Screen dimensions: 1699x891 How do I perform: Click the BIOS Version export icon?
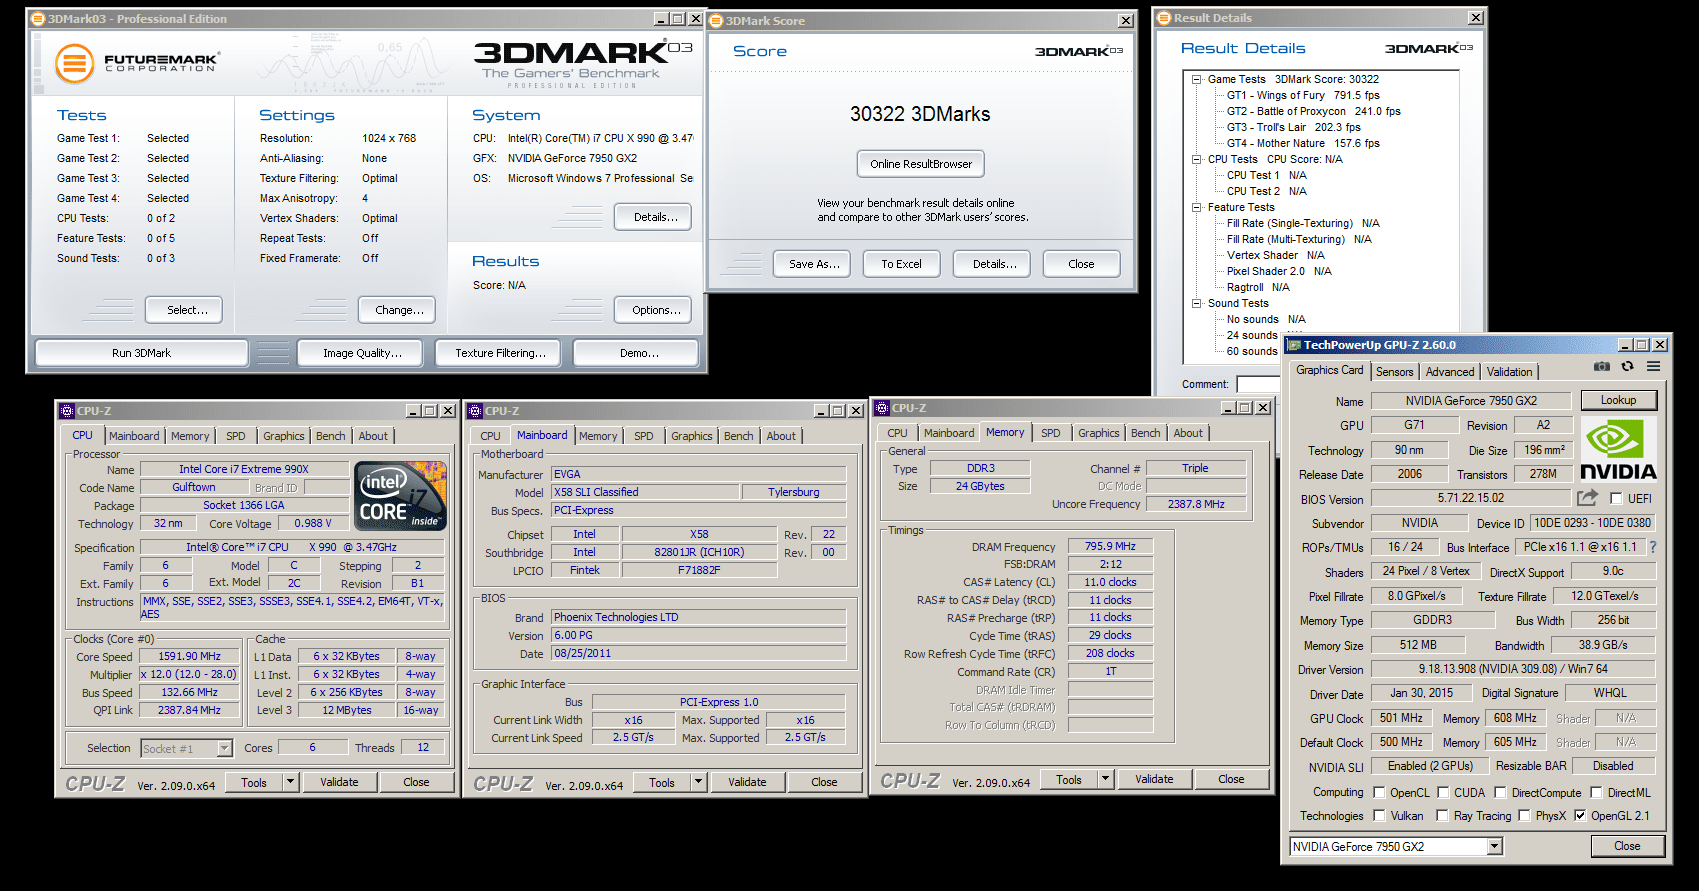[1587, 498]
